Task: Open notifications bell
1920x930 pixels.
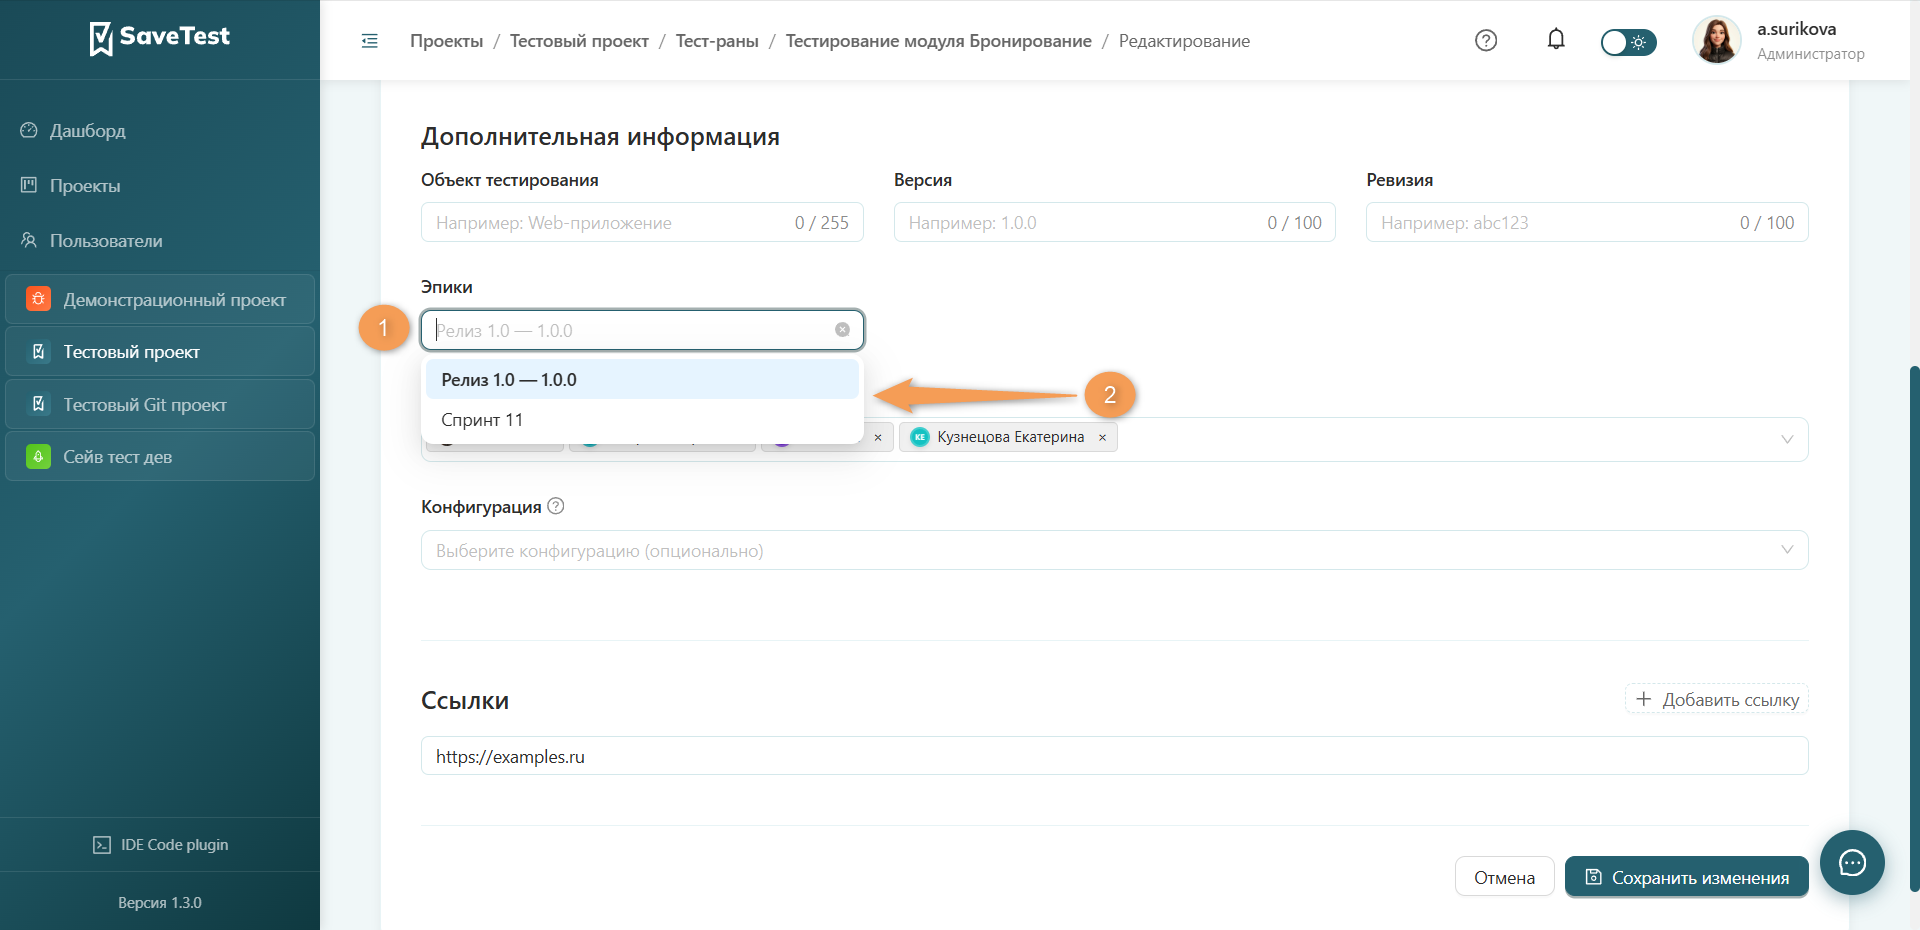Action: [1556, 39]
